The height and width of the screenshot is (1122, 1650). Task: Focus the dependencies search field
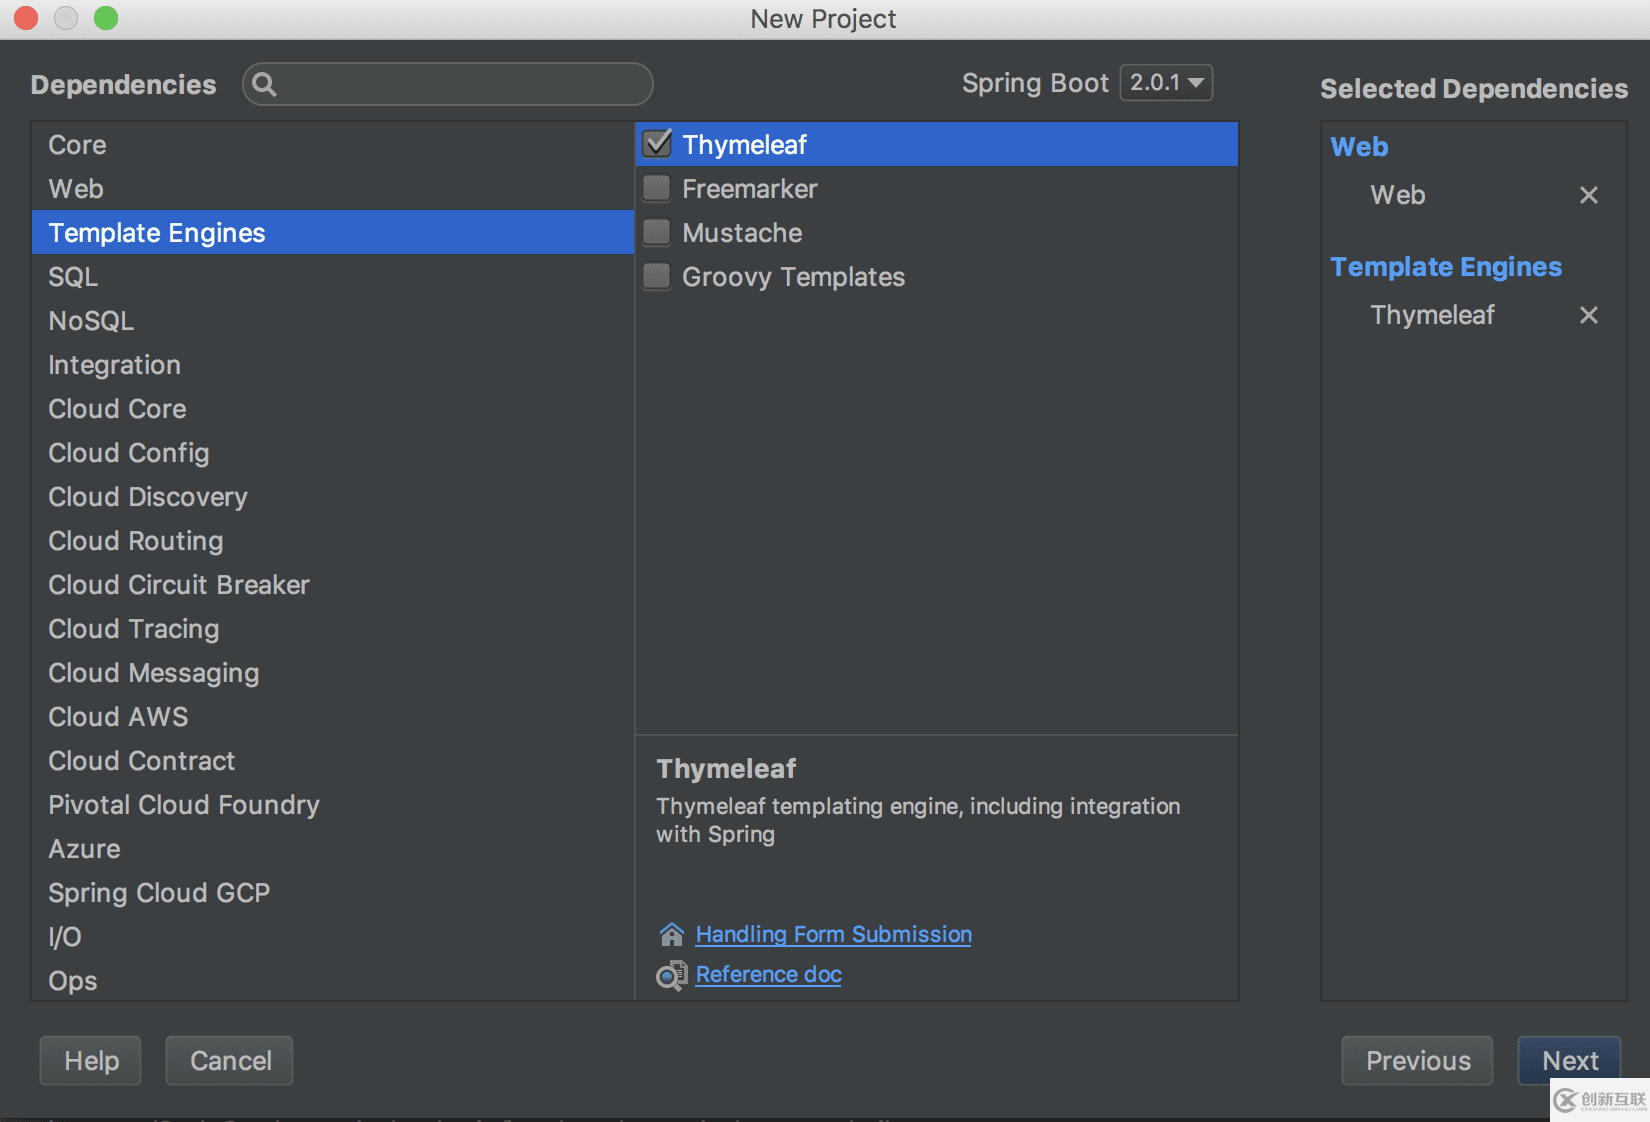(448, 84)
